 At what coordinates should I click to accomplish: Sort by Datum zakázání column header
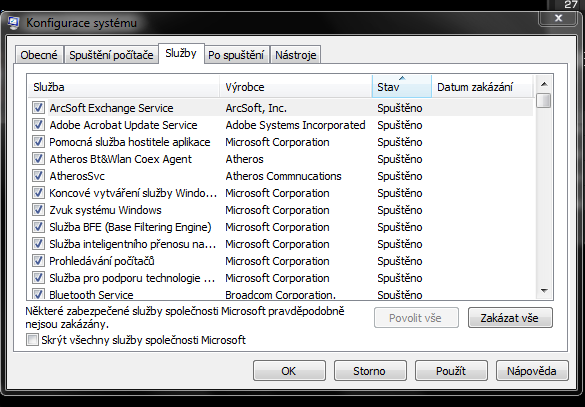[x=482, y=87]
